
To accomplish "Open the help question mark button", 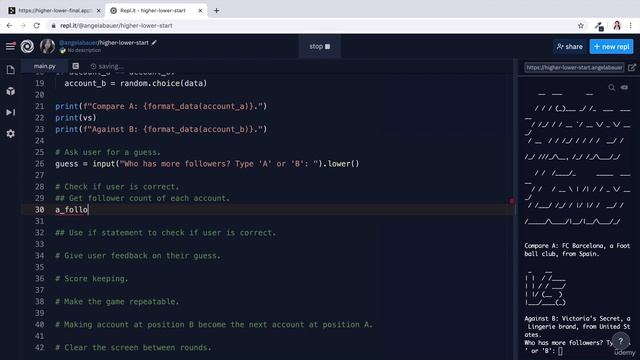I will coord(620,341).
